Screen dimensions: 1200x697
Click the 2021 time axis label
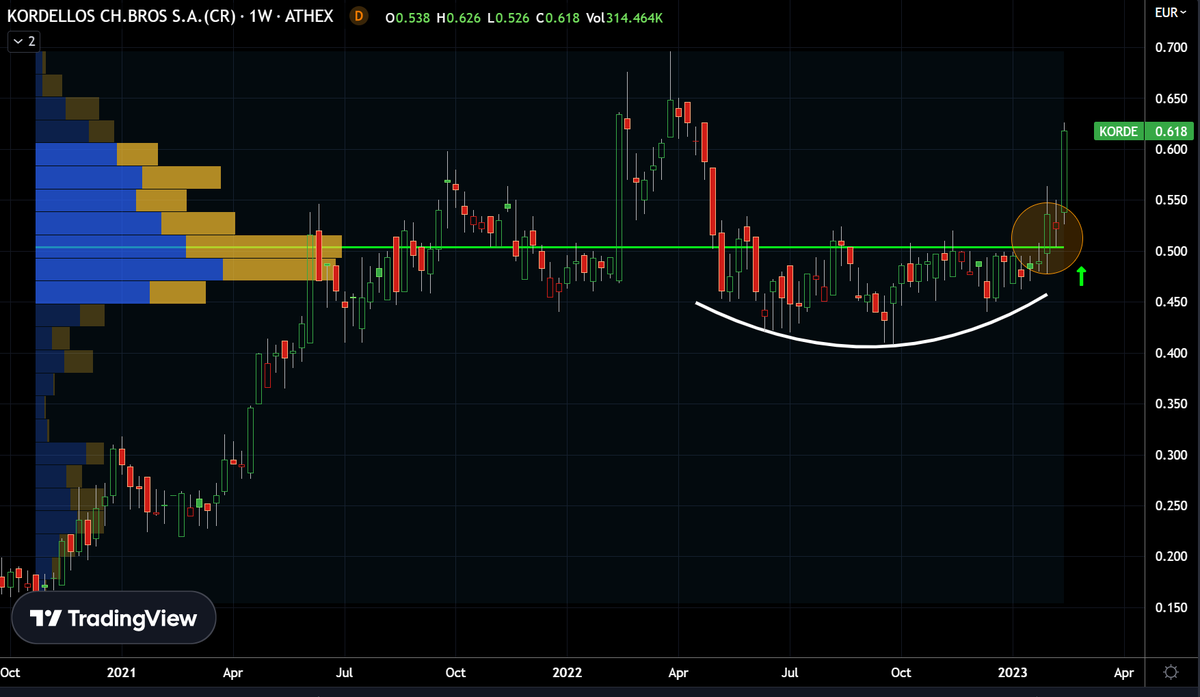coord(121,671)
